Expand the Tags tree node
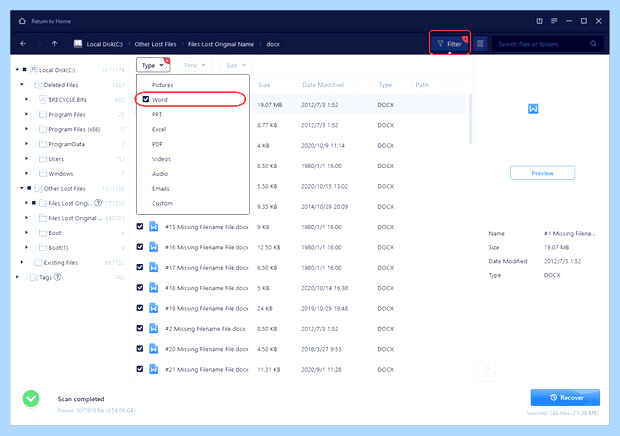 click(17, 277)
